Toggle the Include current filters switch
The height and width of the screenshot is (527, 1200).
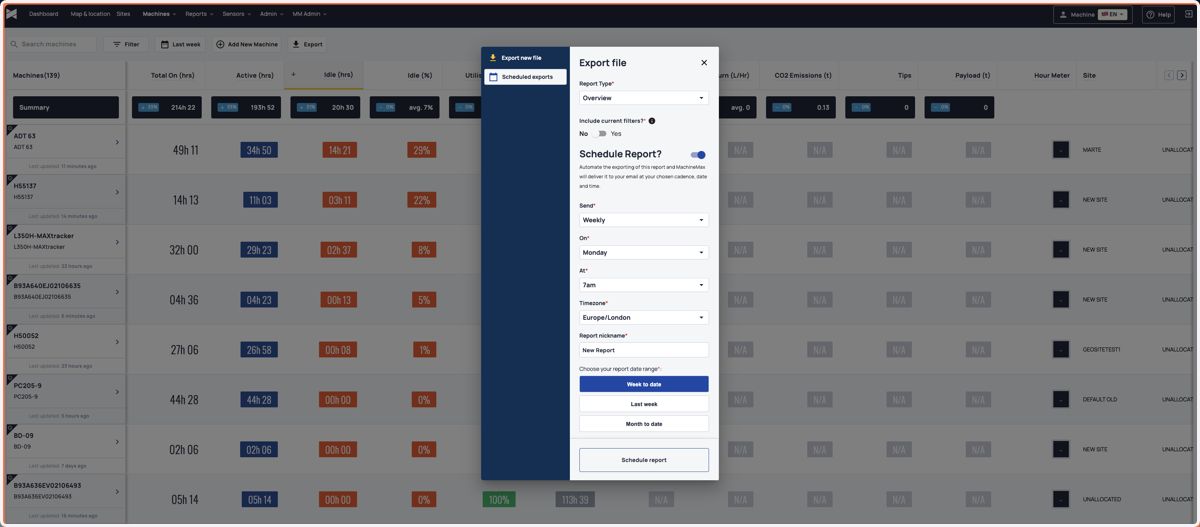599,133
